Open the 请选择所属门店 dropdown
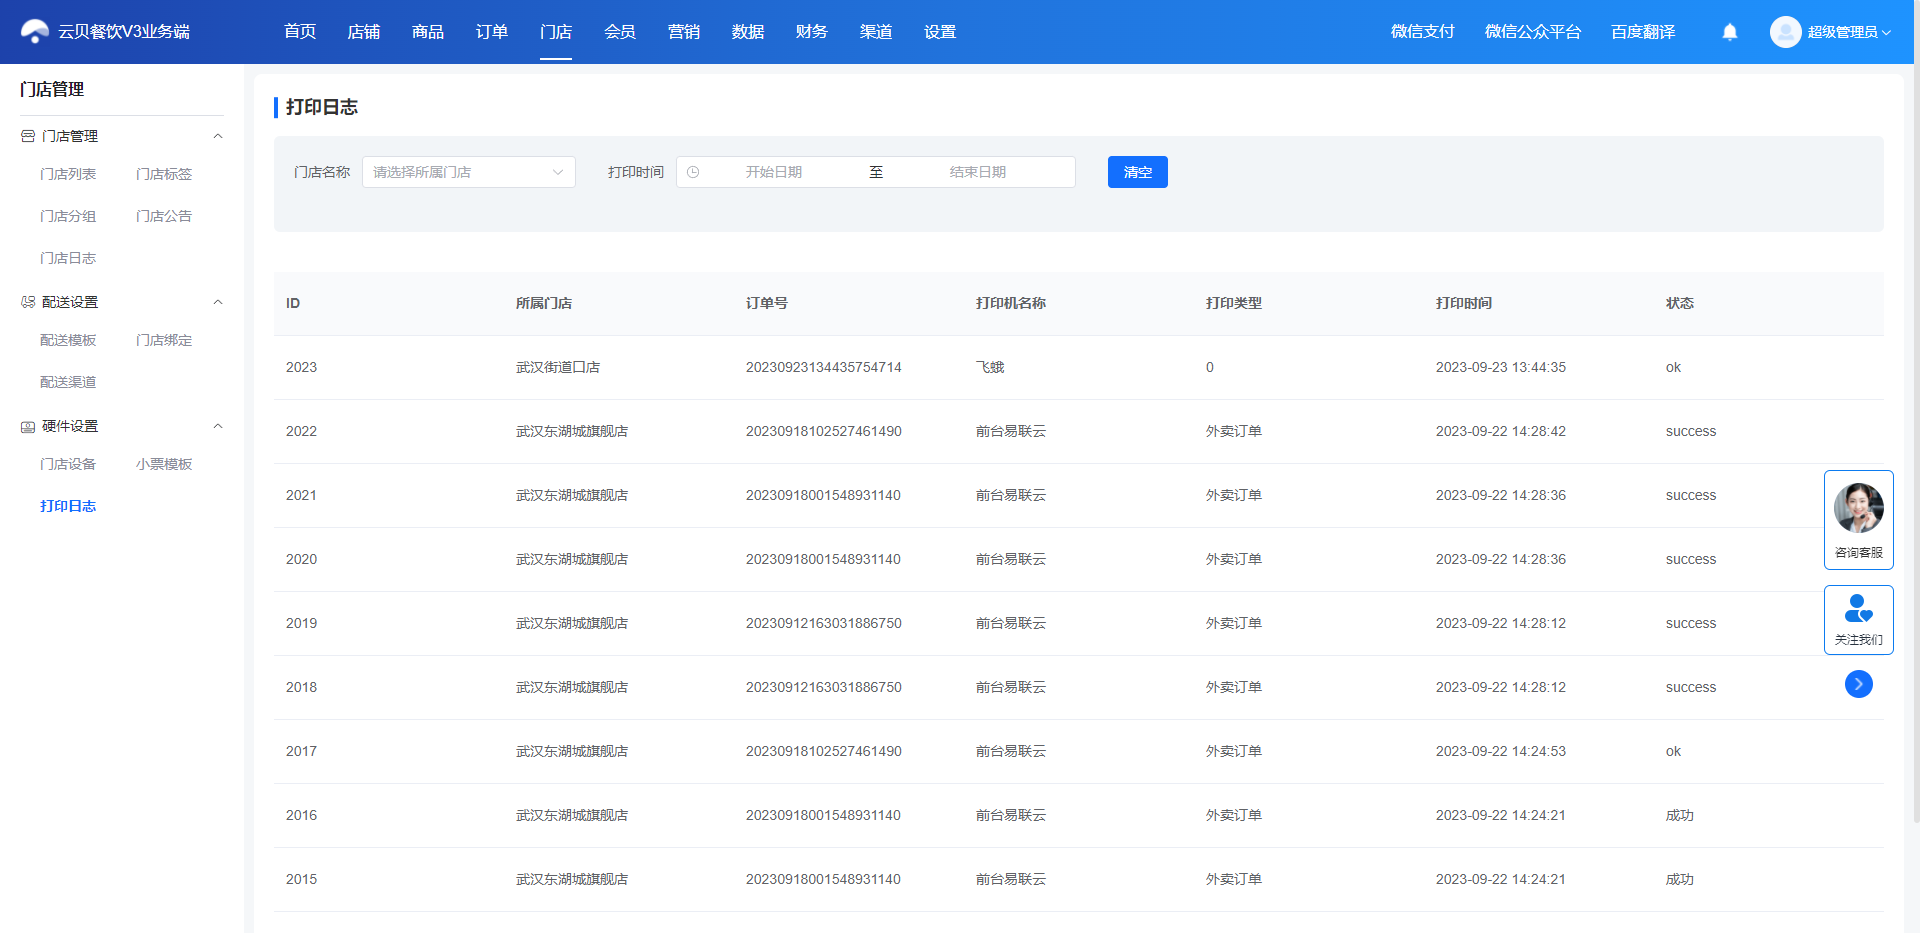 click(x=469, y=172)
